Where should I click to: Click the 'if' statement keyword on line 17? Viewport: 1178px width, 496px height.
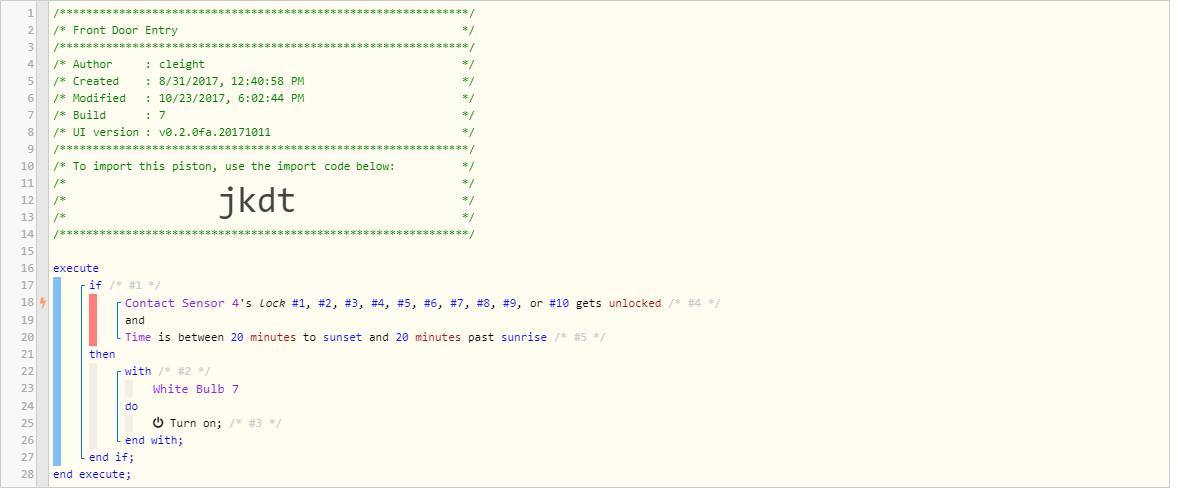tap(95, 286)
